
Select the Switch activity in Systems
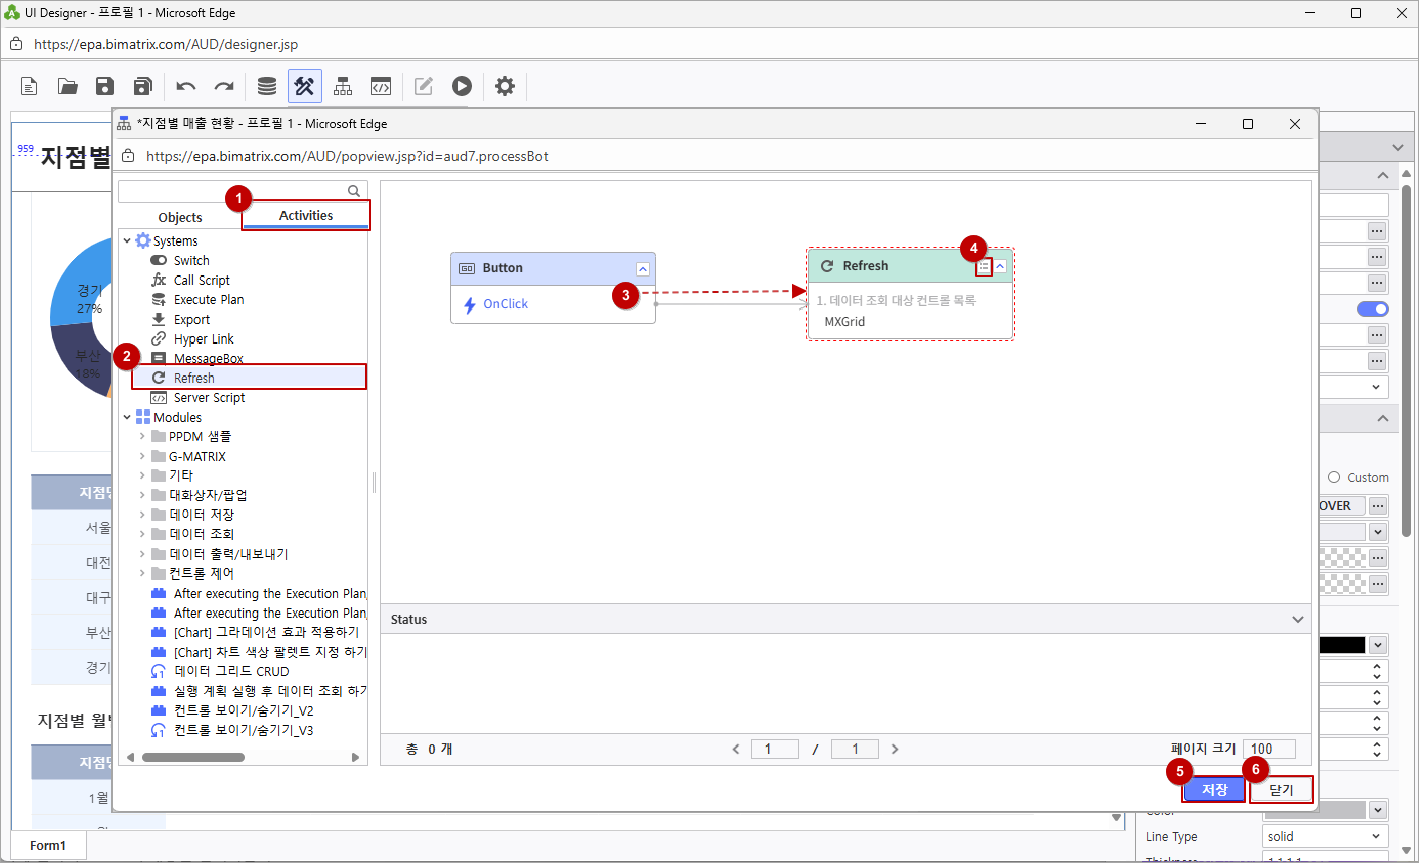click(191, 260)
